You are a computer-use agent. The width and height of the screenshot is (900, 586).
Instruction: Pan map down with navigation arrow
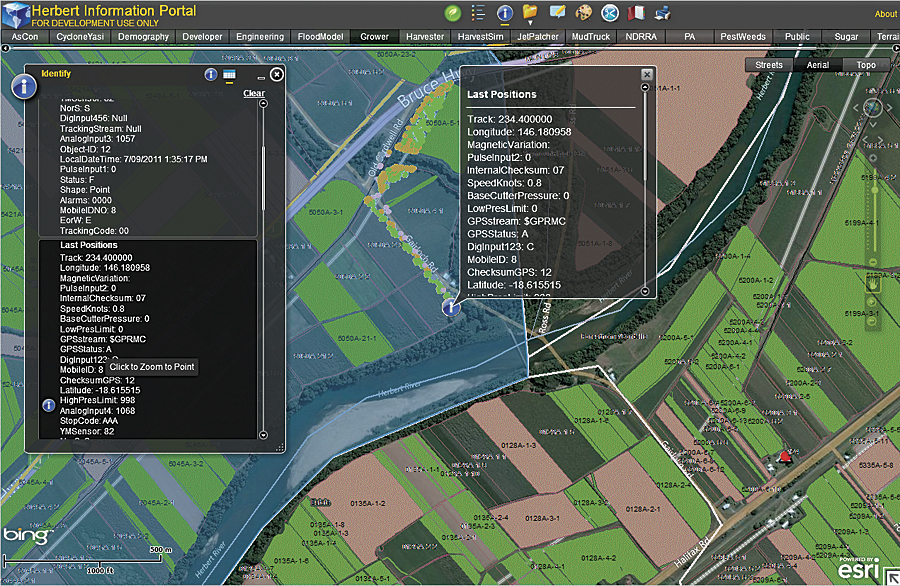(872, 124)
